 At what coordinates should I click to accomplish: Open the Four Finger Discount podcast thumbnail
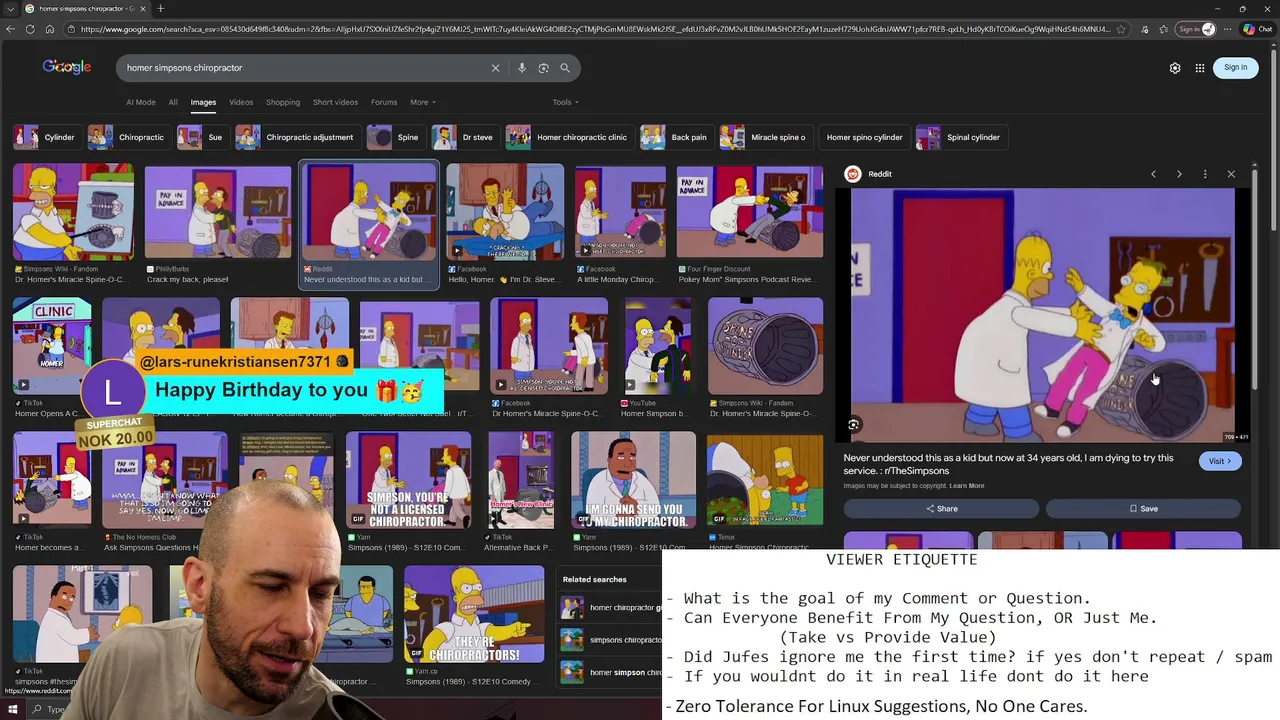point(750,212)
